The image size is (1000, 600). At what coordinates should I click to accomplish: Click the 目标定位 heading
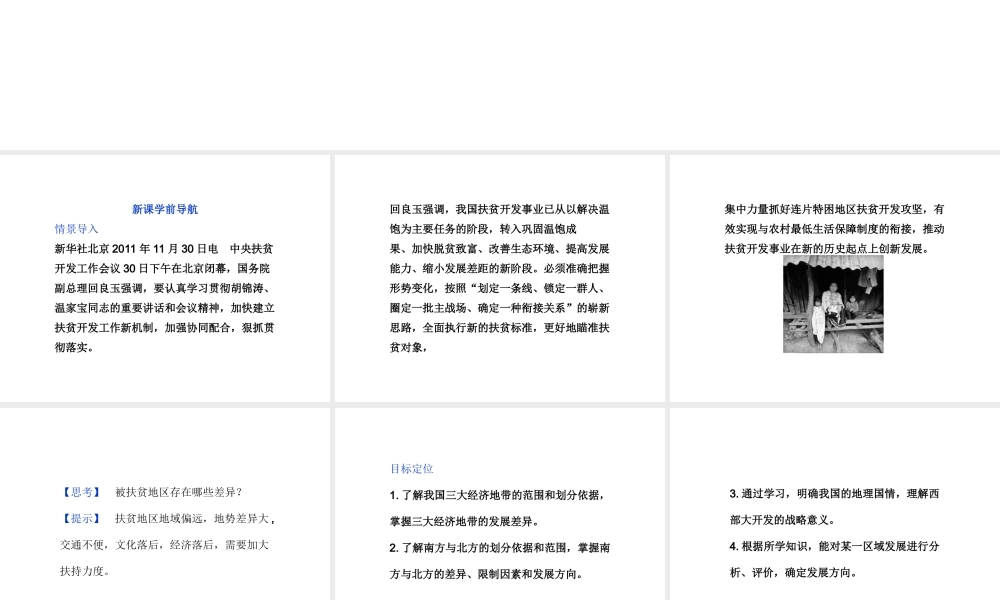click(x=412, y=468)
